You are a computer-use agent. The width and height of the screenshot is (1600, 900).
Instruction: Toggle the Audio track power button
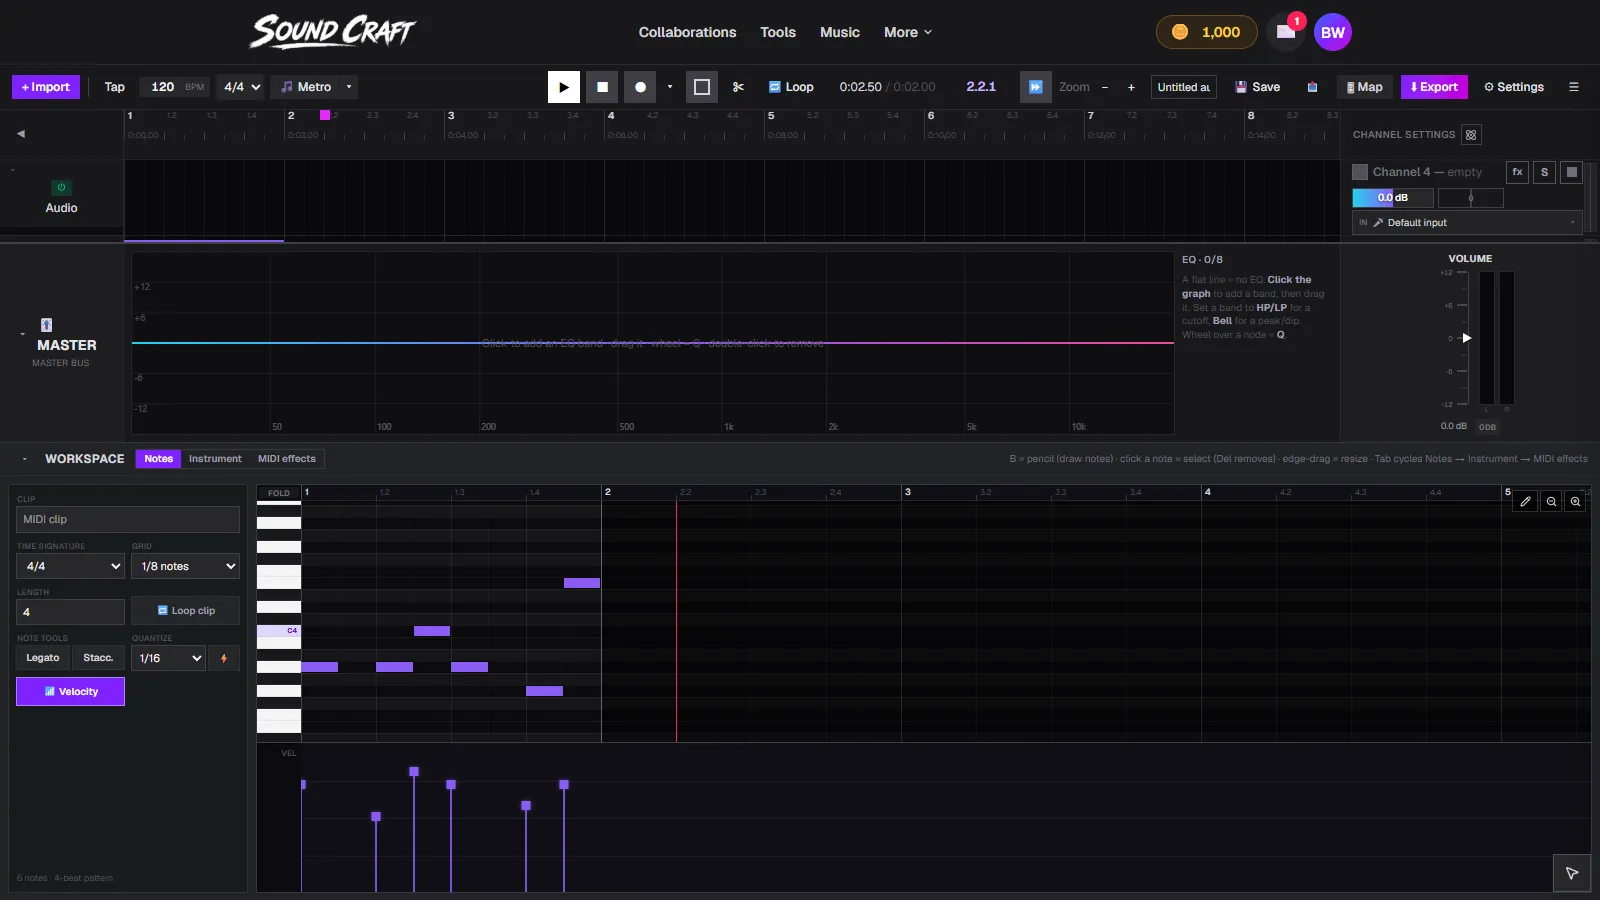[61, 187]
